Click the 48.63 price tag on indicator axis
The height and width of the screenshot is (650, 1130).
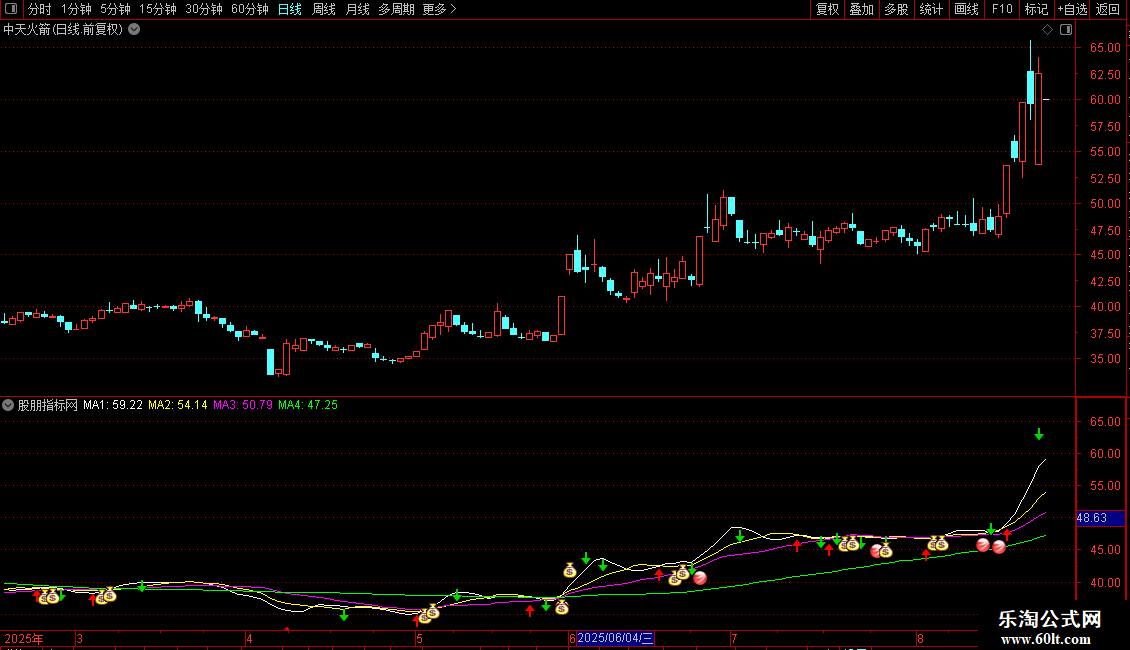pos(1100,518)
